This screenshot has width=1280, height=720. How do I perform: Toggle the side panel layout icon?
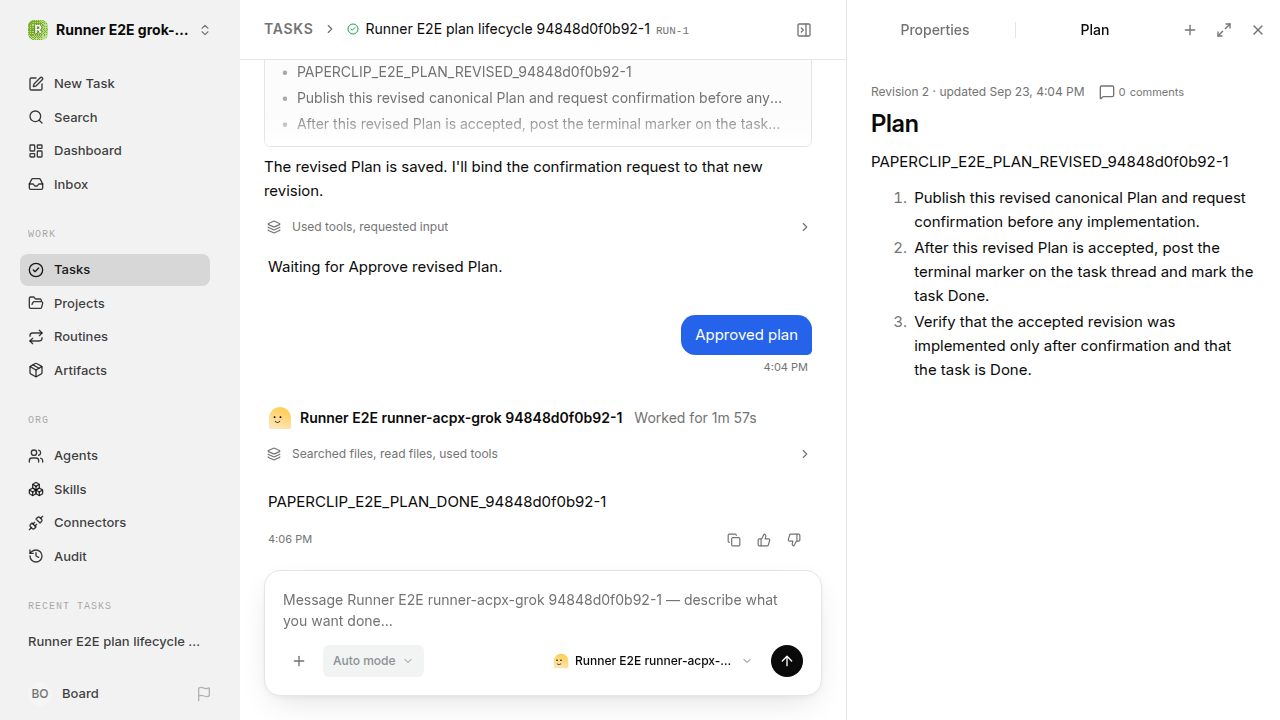(804, 30)
